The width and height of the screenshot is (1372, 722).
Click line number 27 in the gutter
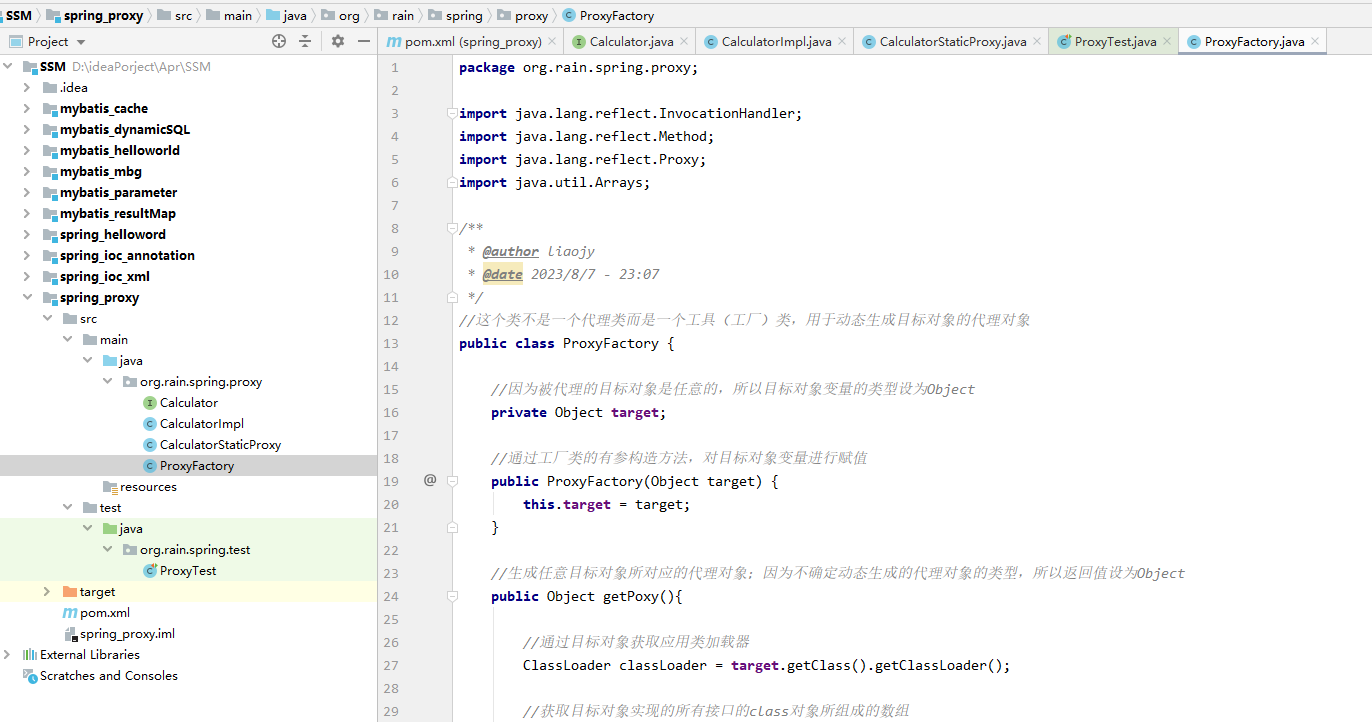click(390, 665)
